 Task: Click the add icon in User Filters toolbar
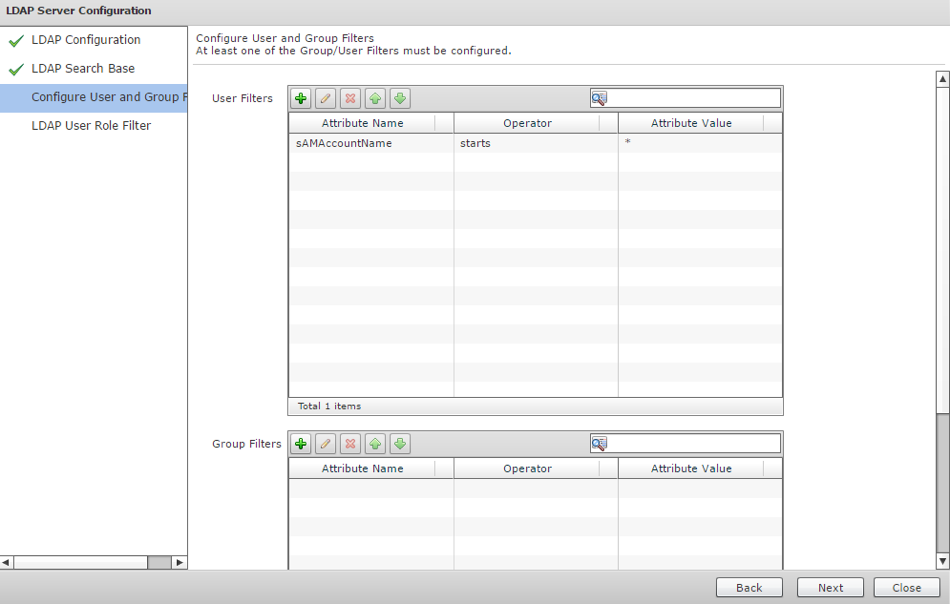coord(301,98)
